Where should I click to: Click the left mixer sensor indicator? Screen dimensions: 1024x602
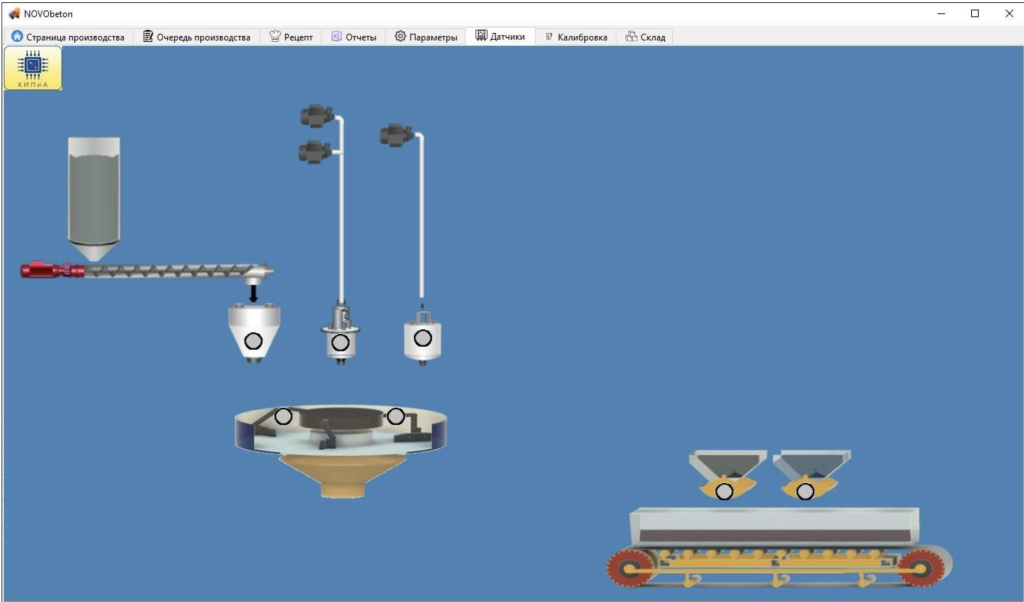point(284,416)
